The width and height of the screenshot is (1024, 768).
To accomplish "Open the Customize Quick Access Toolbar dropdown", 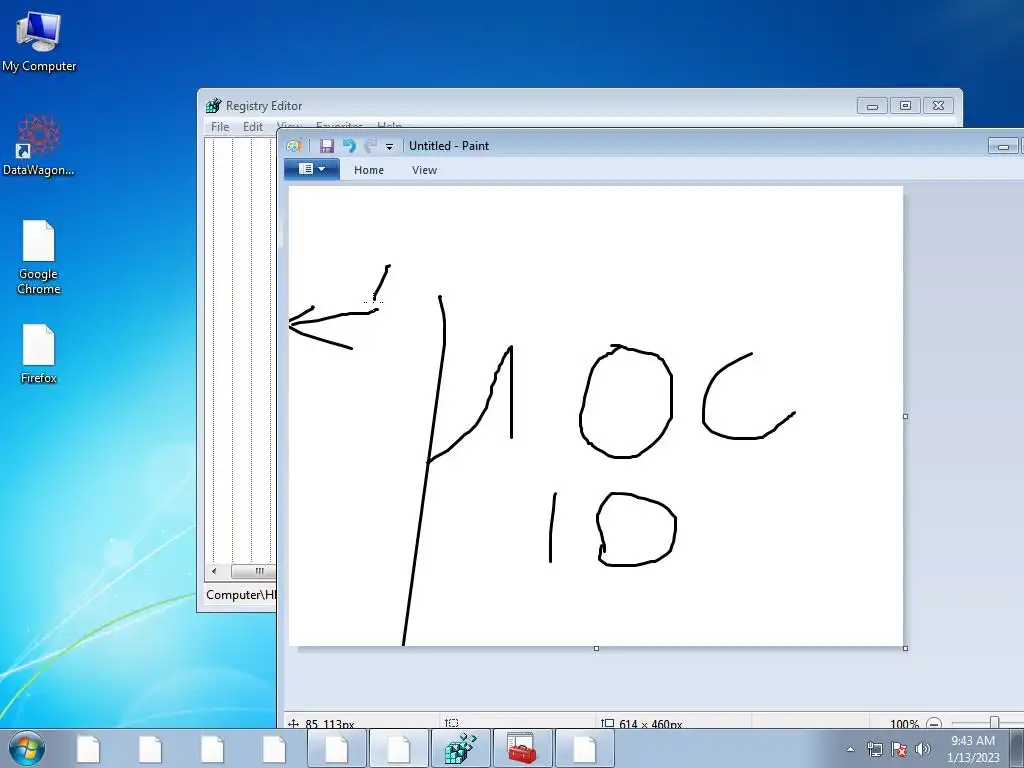I will [x=389, y=147].
